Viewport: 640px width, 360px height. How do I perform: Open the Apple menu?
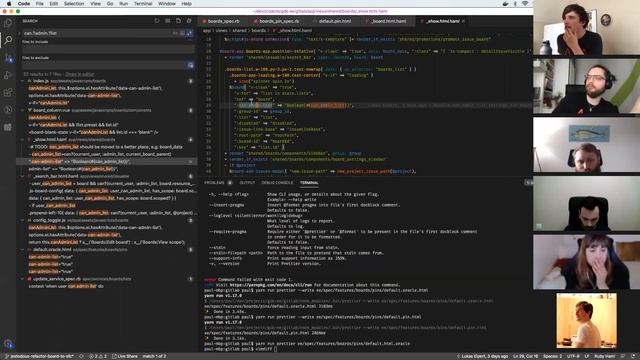click(8, 4)
